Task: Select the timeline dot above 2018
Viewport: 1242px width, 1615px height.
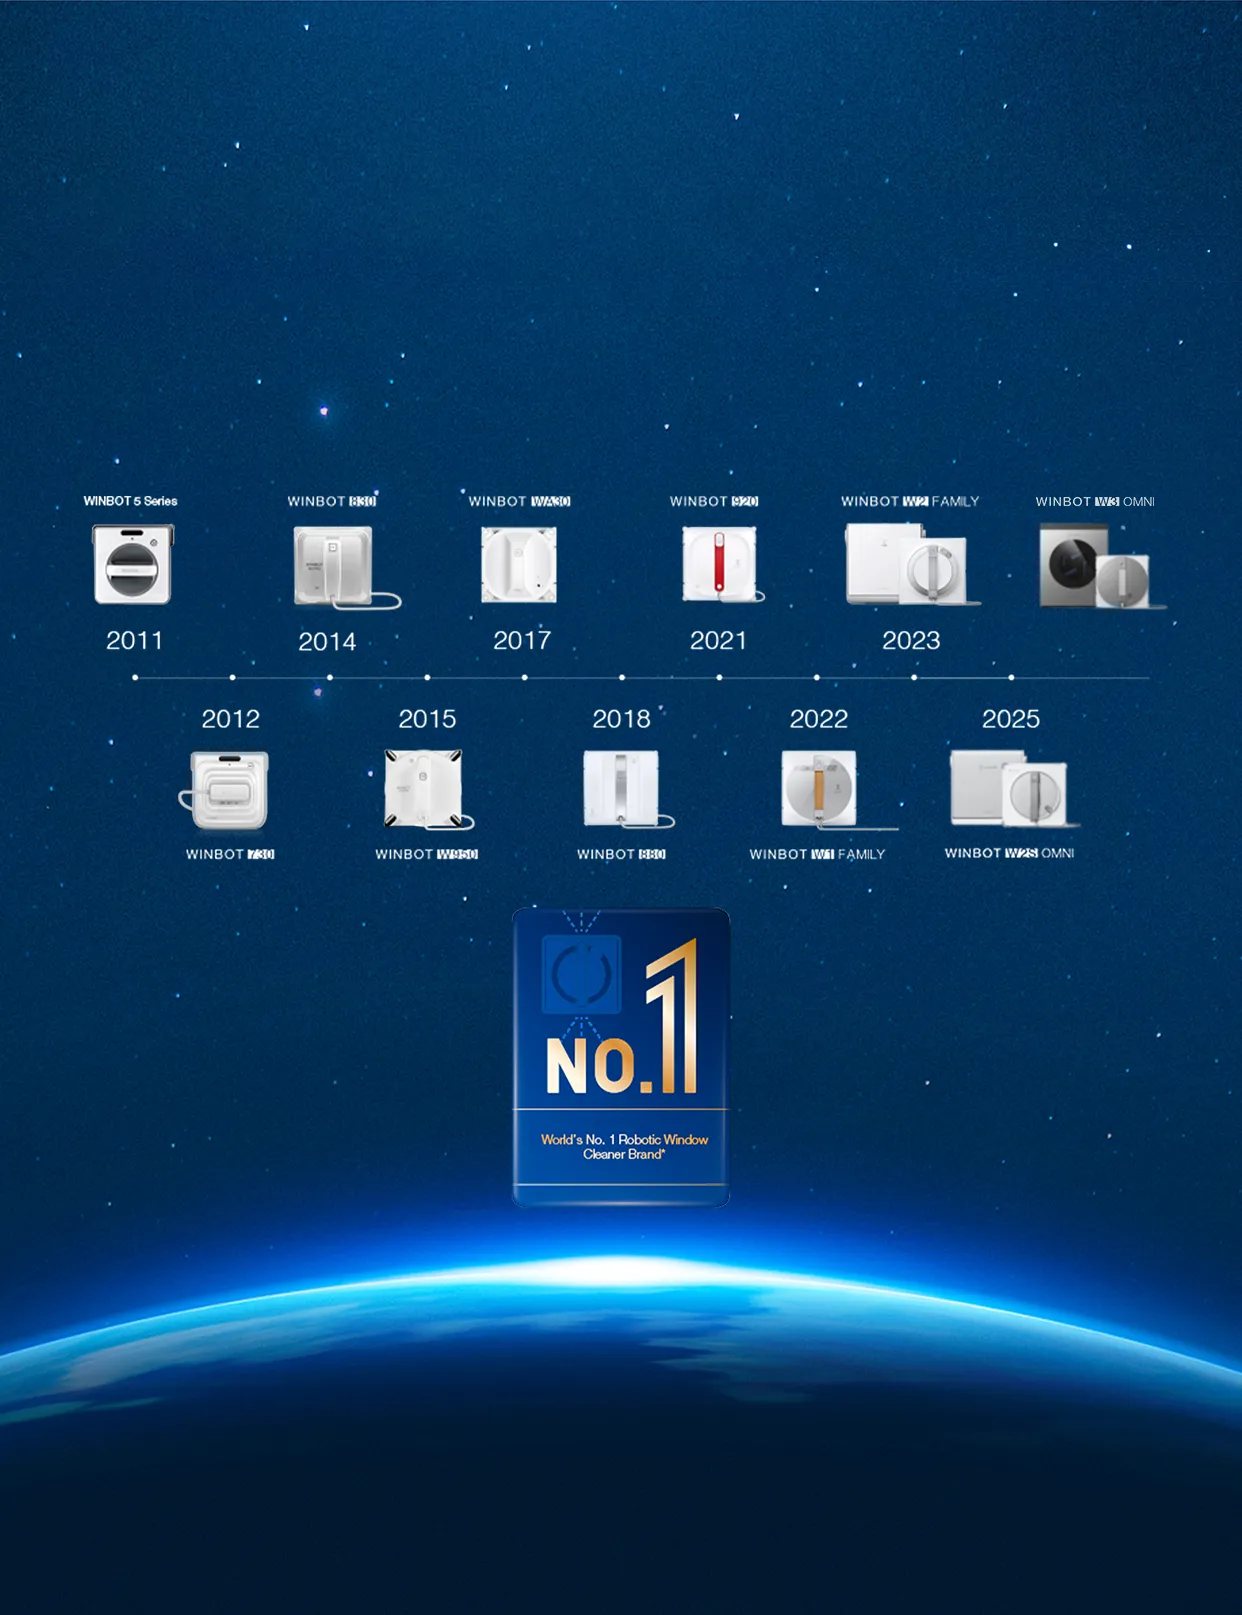Action: point(622,678)
